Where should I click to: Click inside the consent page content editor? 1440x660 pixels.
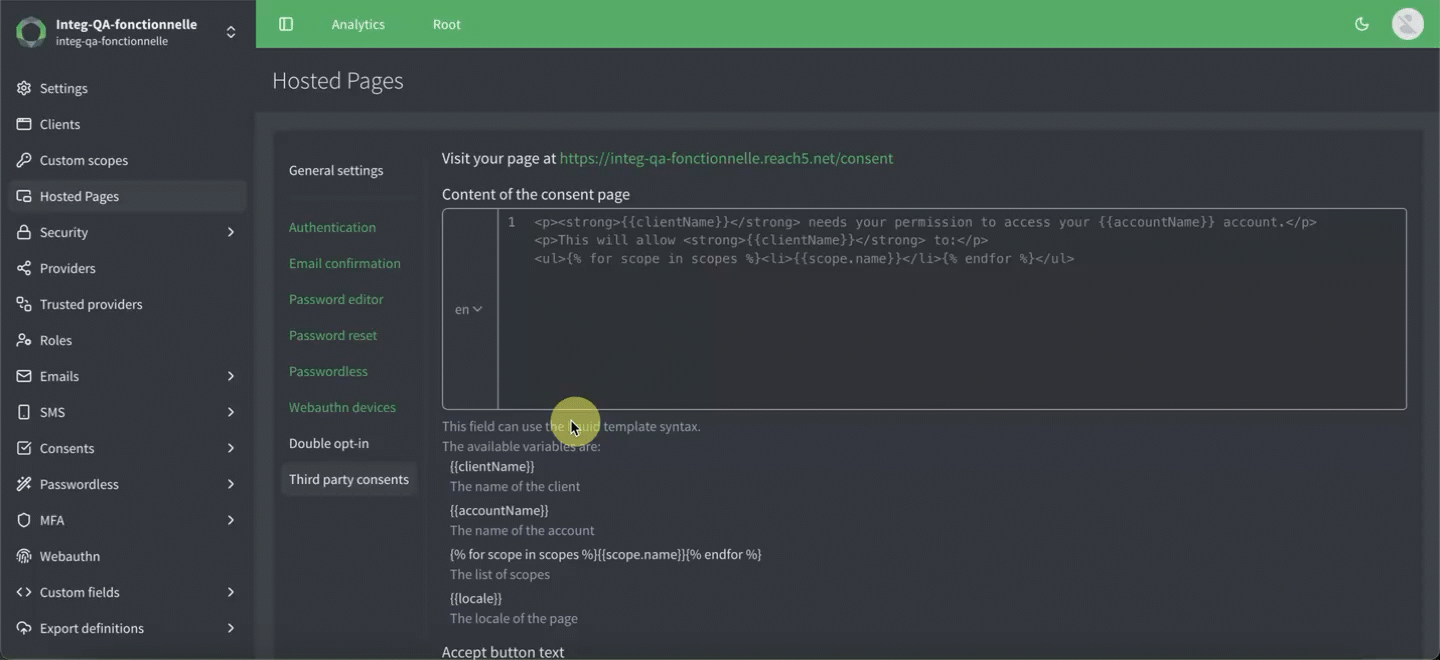click(950, 330)
